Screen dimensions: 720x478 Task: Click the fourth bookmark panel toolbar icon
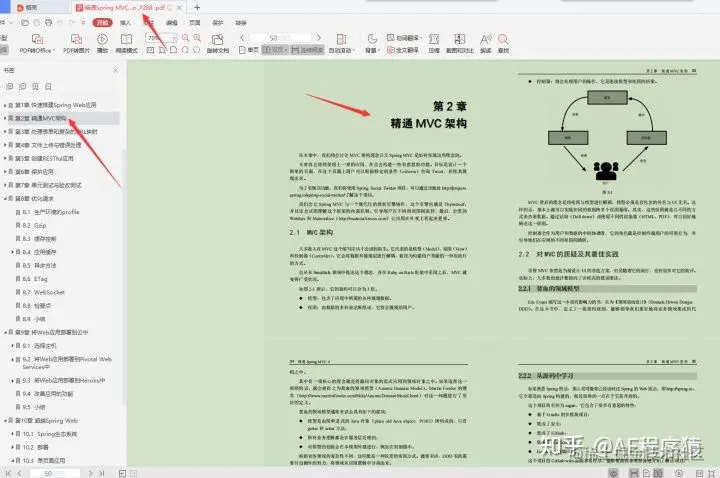(x=48, y=86)
